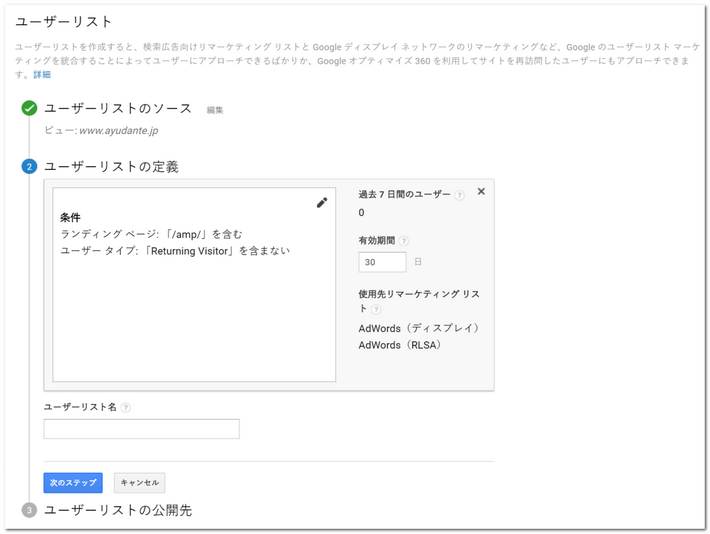Click the 有効期間 days input field
Screen dimensions: 710x534
pos(382,262)
